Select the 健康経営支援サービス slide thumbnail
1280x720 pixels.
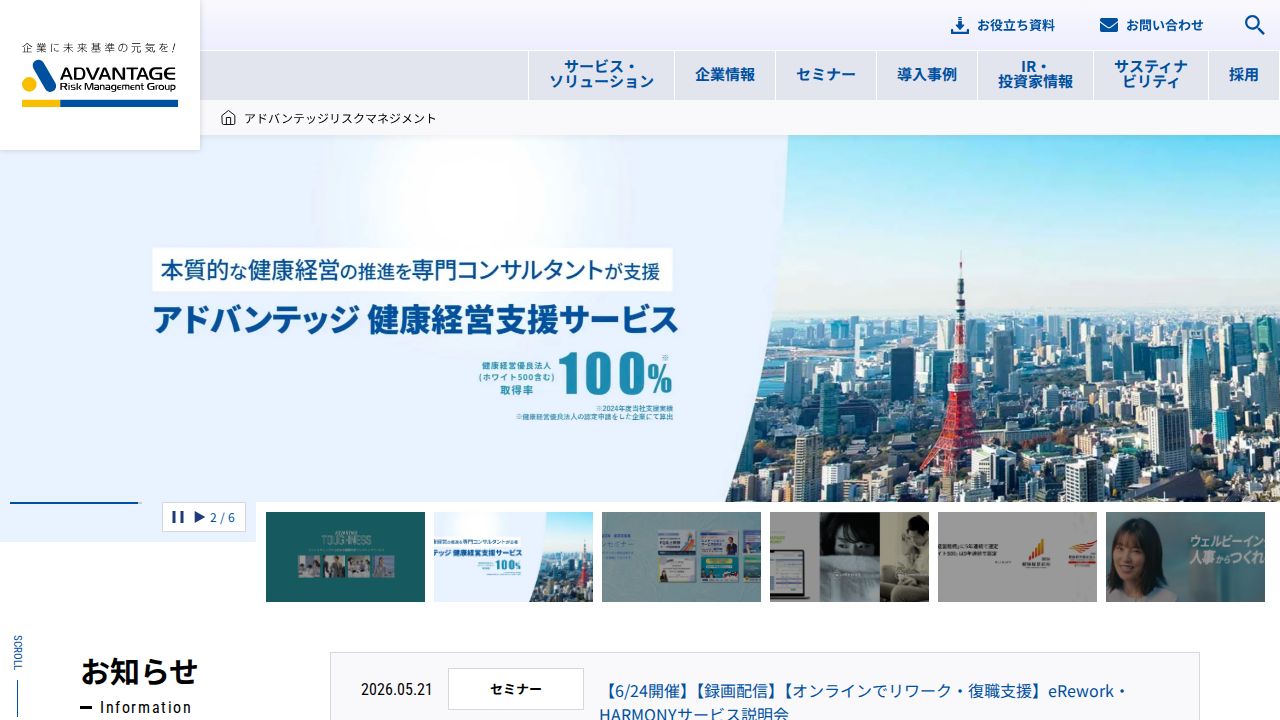(513, 557)
